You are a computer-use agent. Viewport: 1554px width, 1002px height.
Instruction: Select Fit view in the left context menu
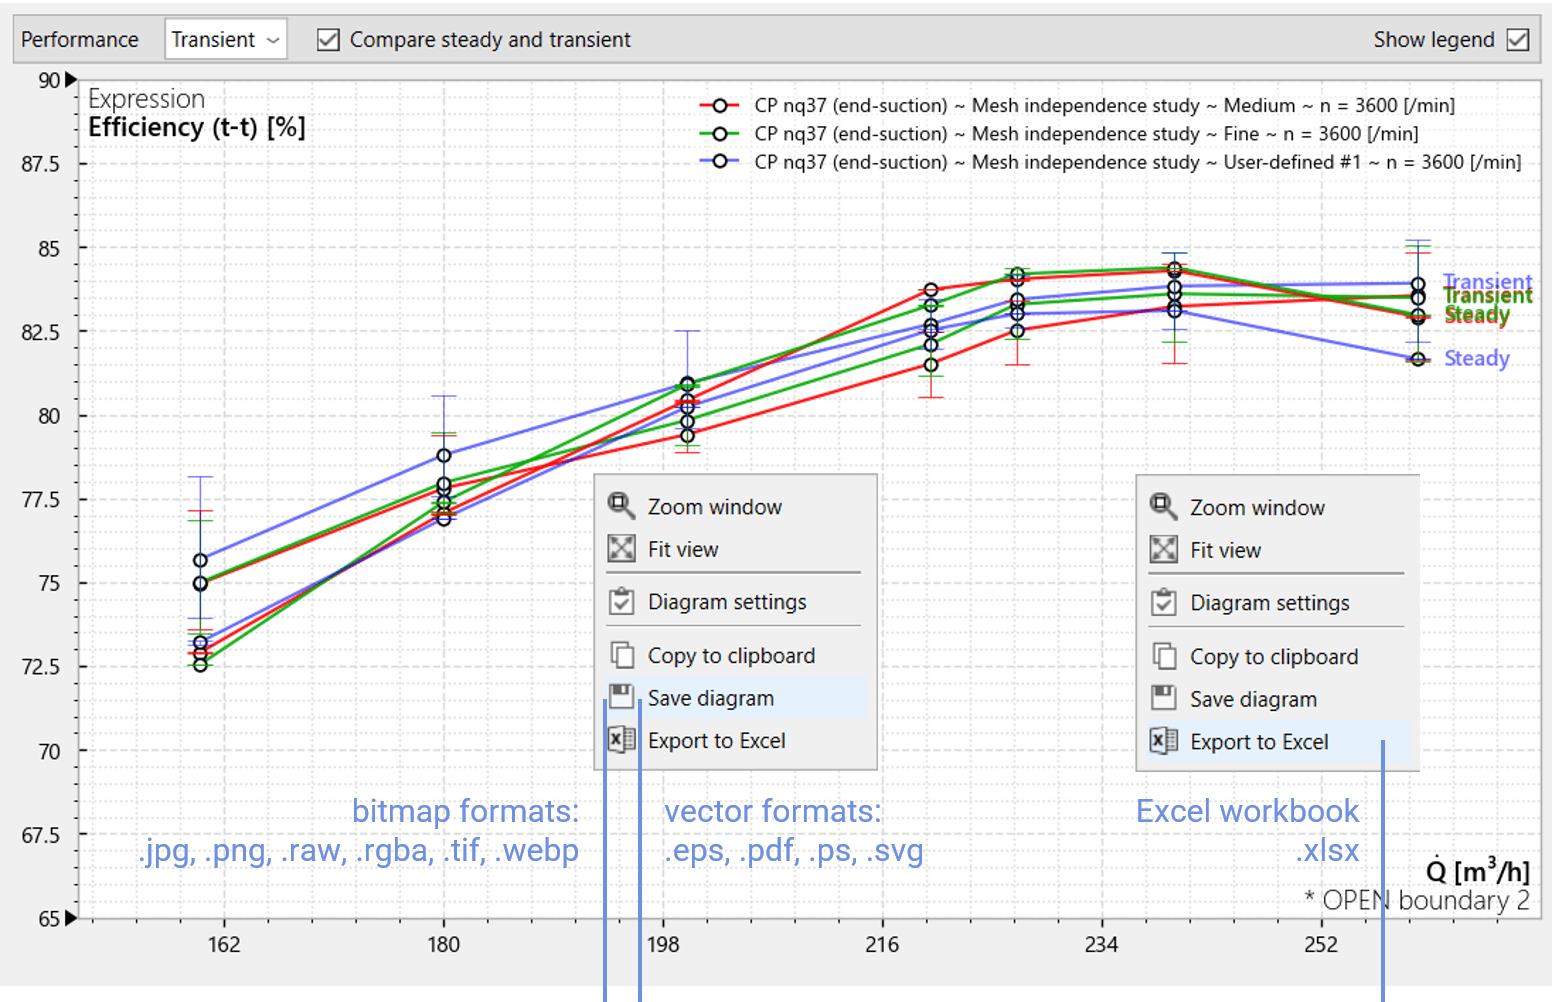tap(736, 549)
